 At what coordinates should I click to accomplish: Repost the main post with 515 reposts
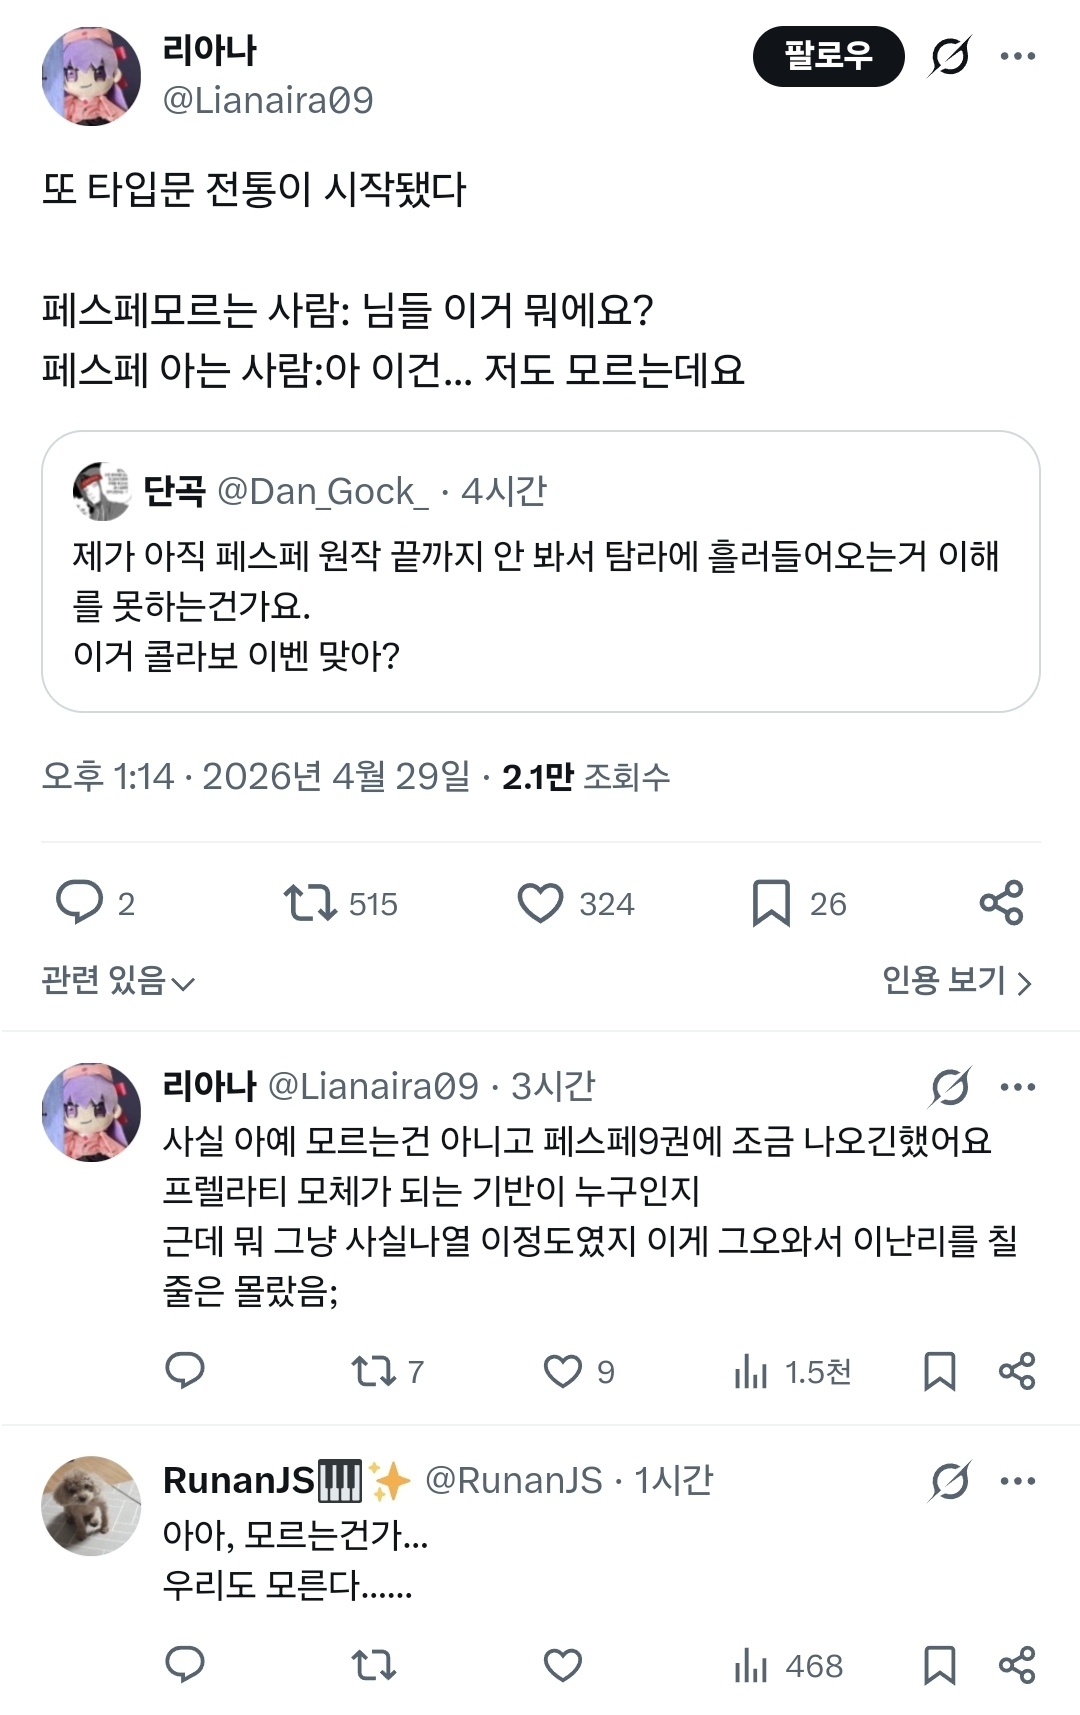[310, 902]
